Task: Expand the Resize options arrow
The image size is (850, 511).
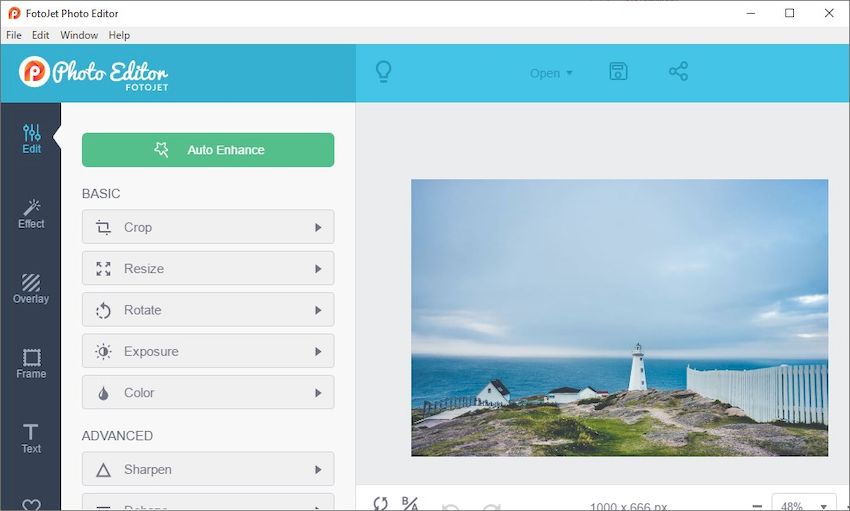Action: point(318,269)
